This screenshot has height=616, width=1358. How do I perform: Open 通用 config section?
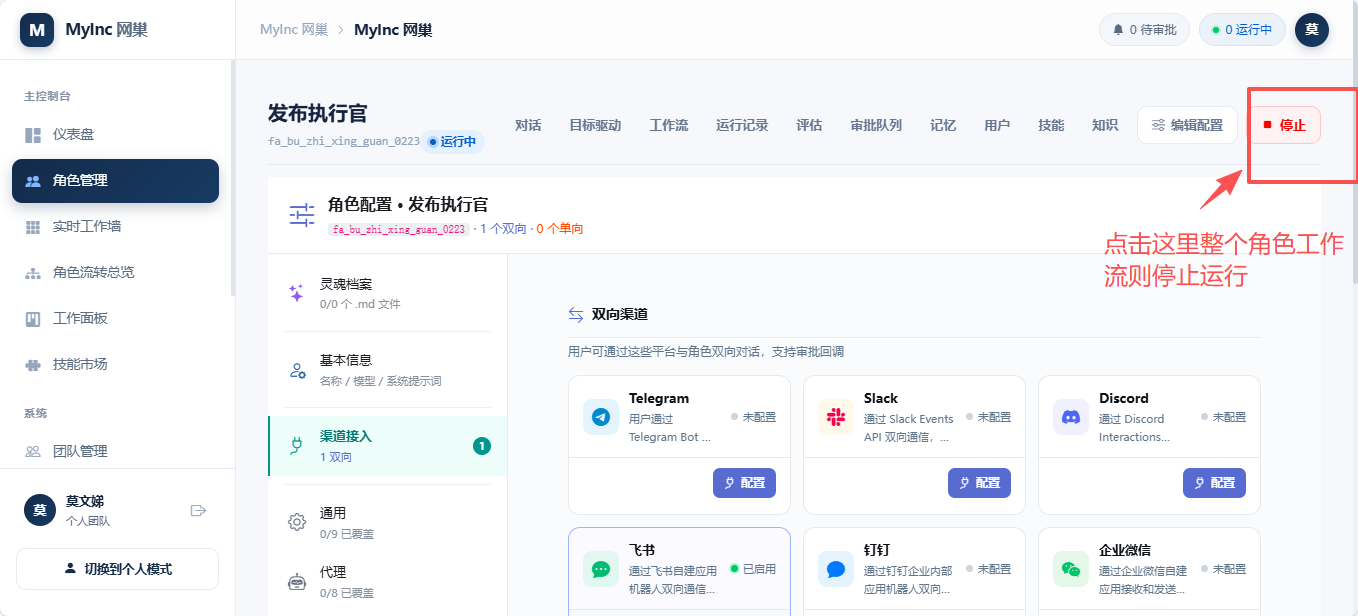[388, 522]
